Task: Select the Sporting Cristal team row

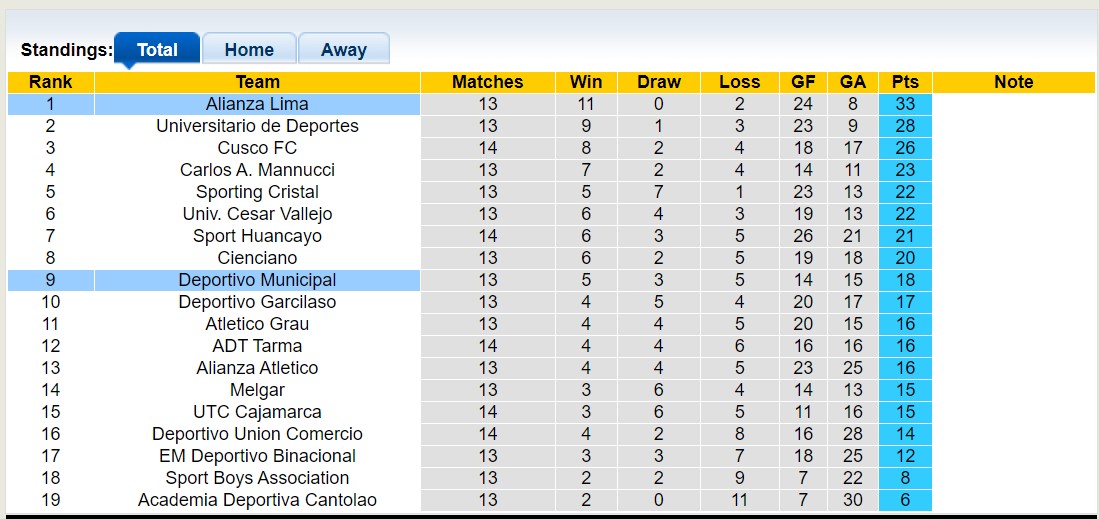Action: coord(257,192)
